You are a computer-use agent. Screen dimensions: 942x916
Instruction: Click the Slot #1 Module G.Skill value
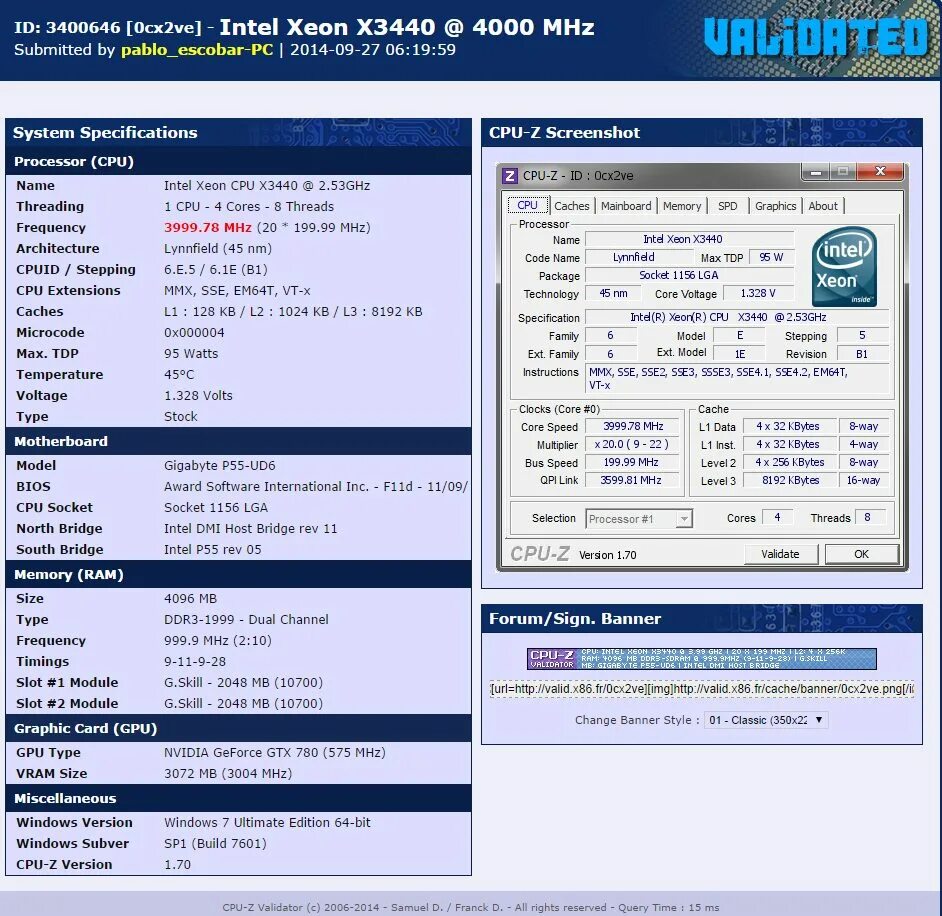243,682
